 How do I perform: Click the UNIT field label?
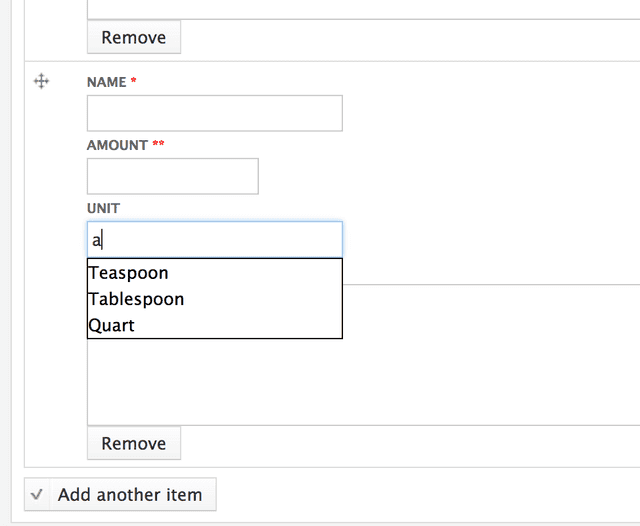(x=103, y=209)
